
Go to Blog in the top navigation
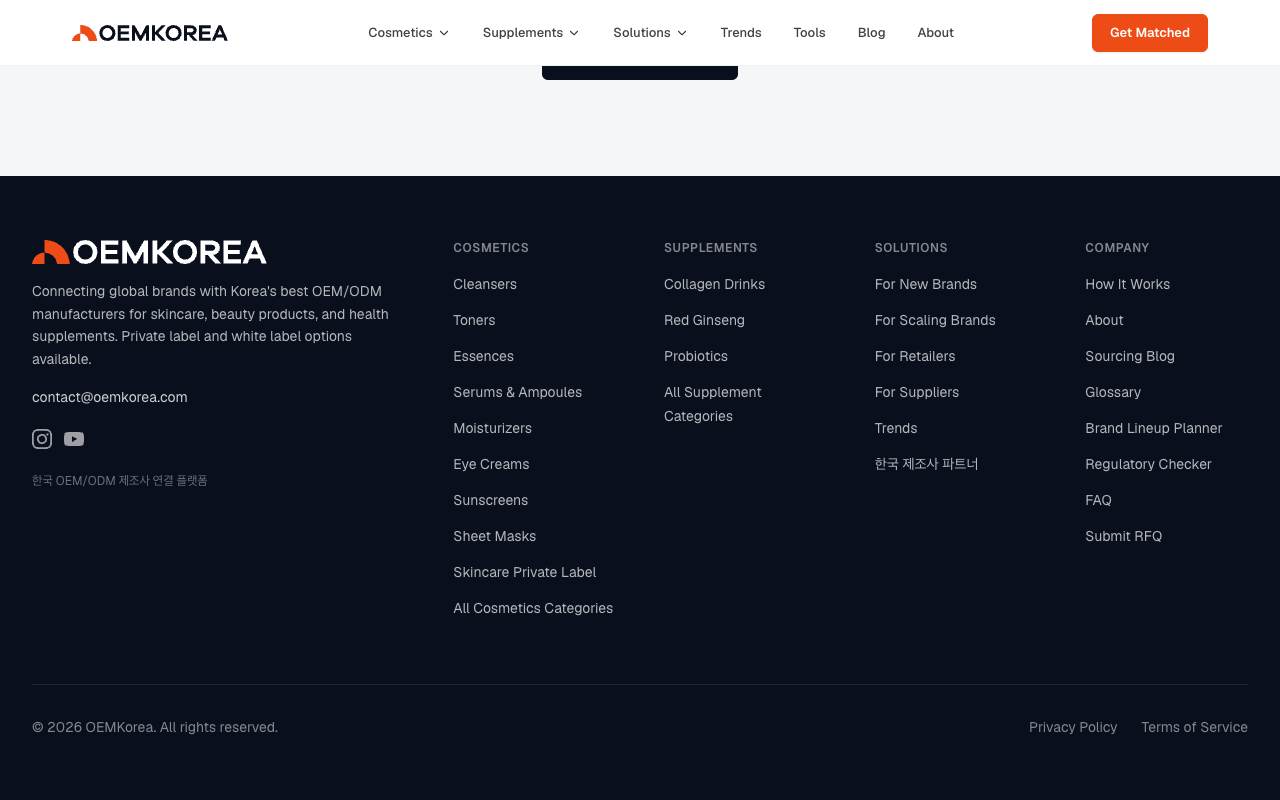pyautogui.click(x=871, y=33)
